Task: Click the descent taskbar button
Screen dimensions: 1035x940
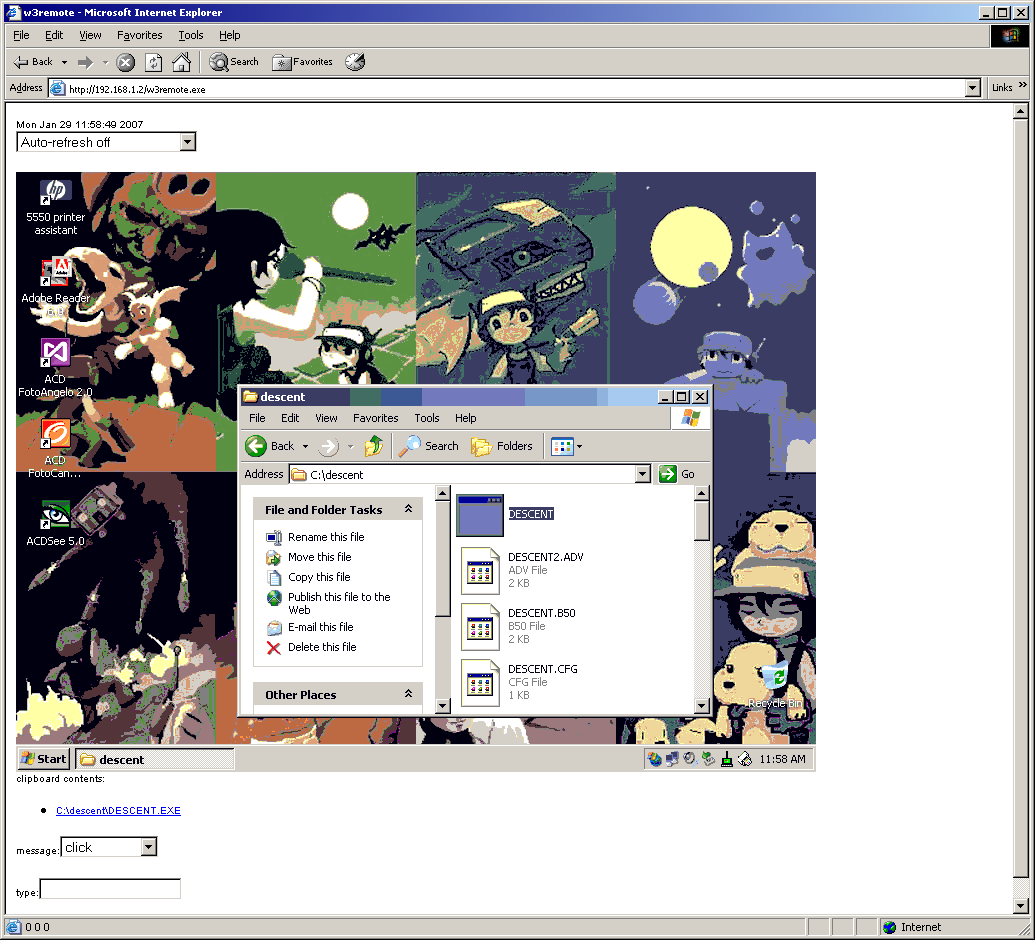Action: 154,759
